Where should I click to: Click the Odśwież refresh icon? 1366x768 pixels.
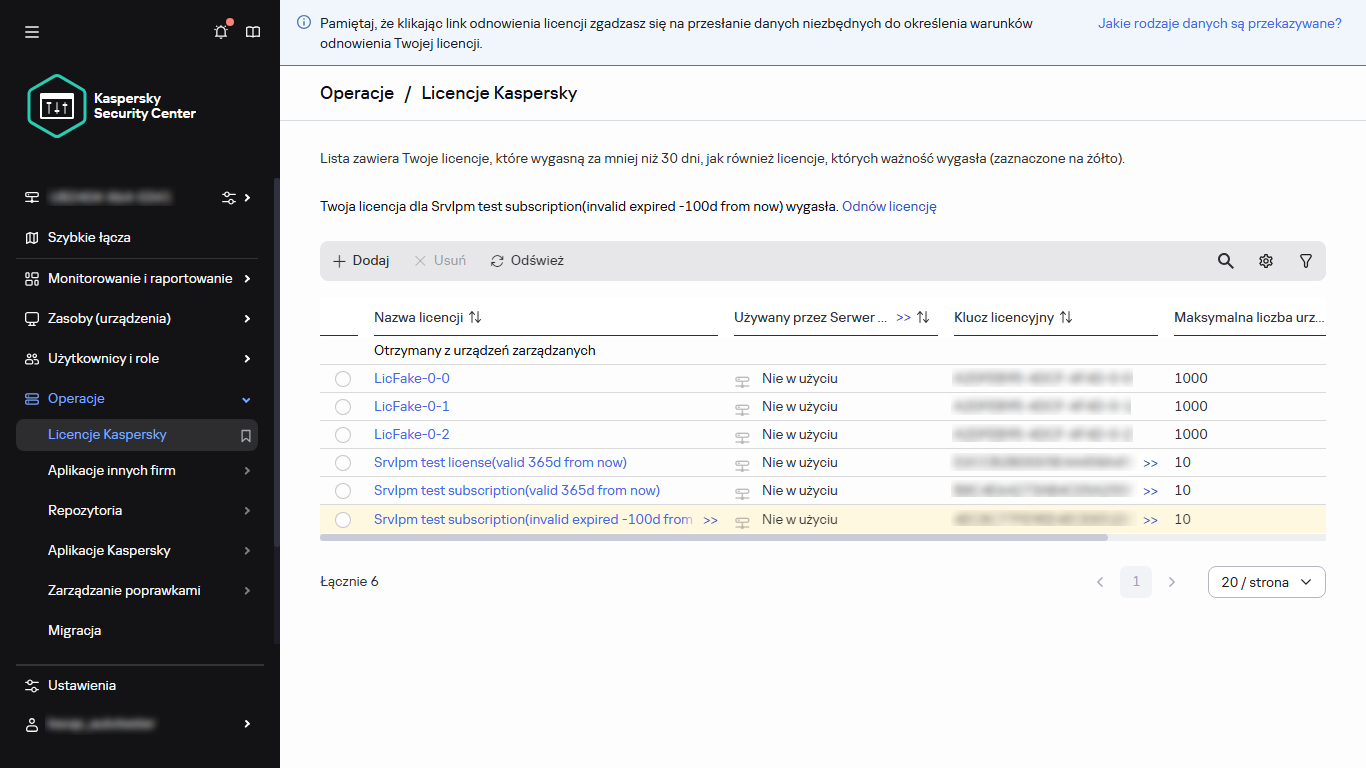point(497,260)
